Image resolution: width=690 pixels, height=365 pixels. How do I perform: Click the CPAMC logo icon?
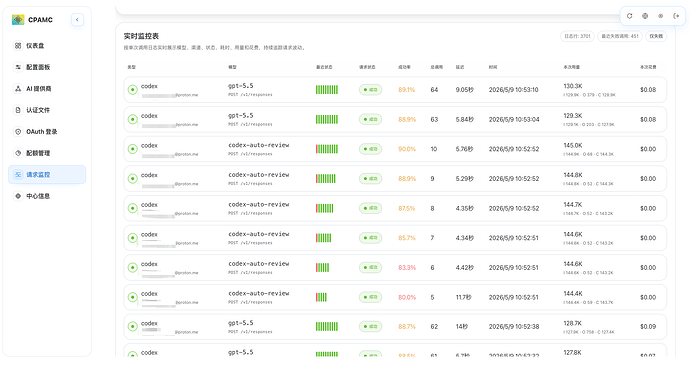18,19
